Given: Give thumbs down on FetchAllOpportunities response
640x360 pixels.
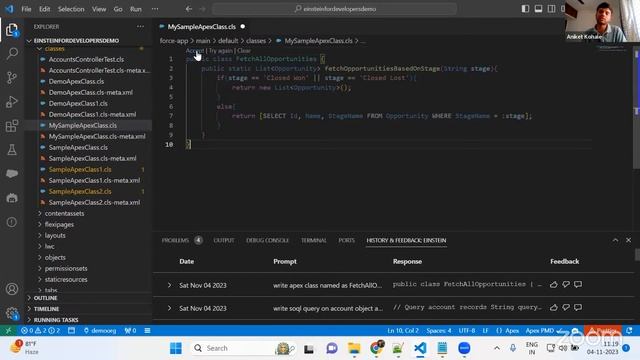Looking at the screenshot, I should coord(566,284).
